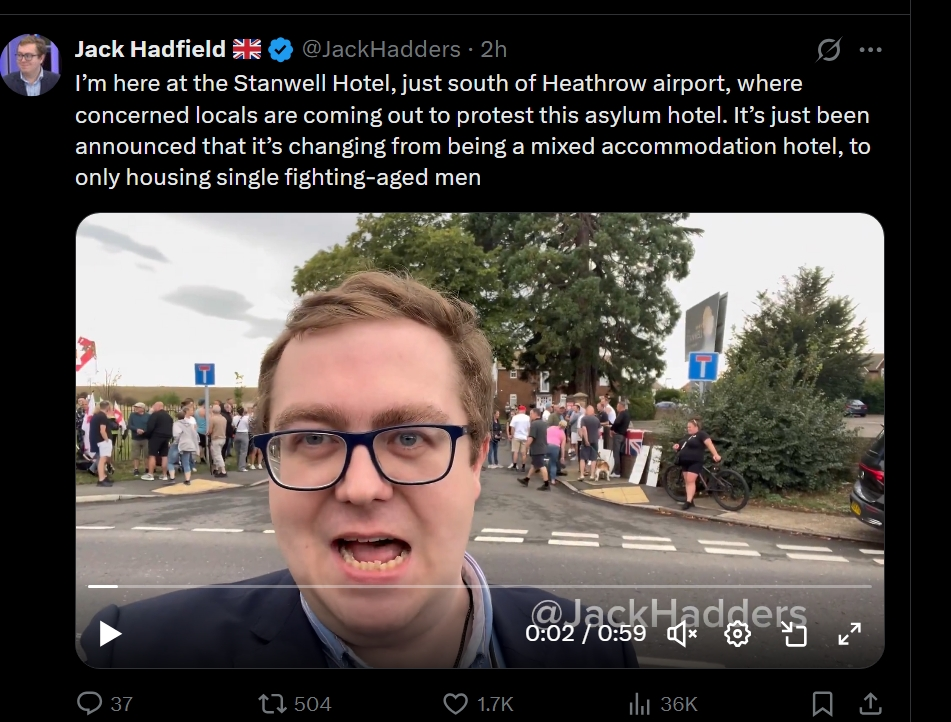Click the blue verified badge
Viewport: 951px width, 722px height.
[x=281, y=49]
